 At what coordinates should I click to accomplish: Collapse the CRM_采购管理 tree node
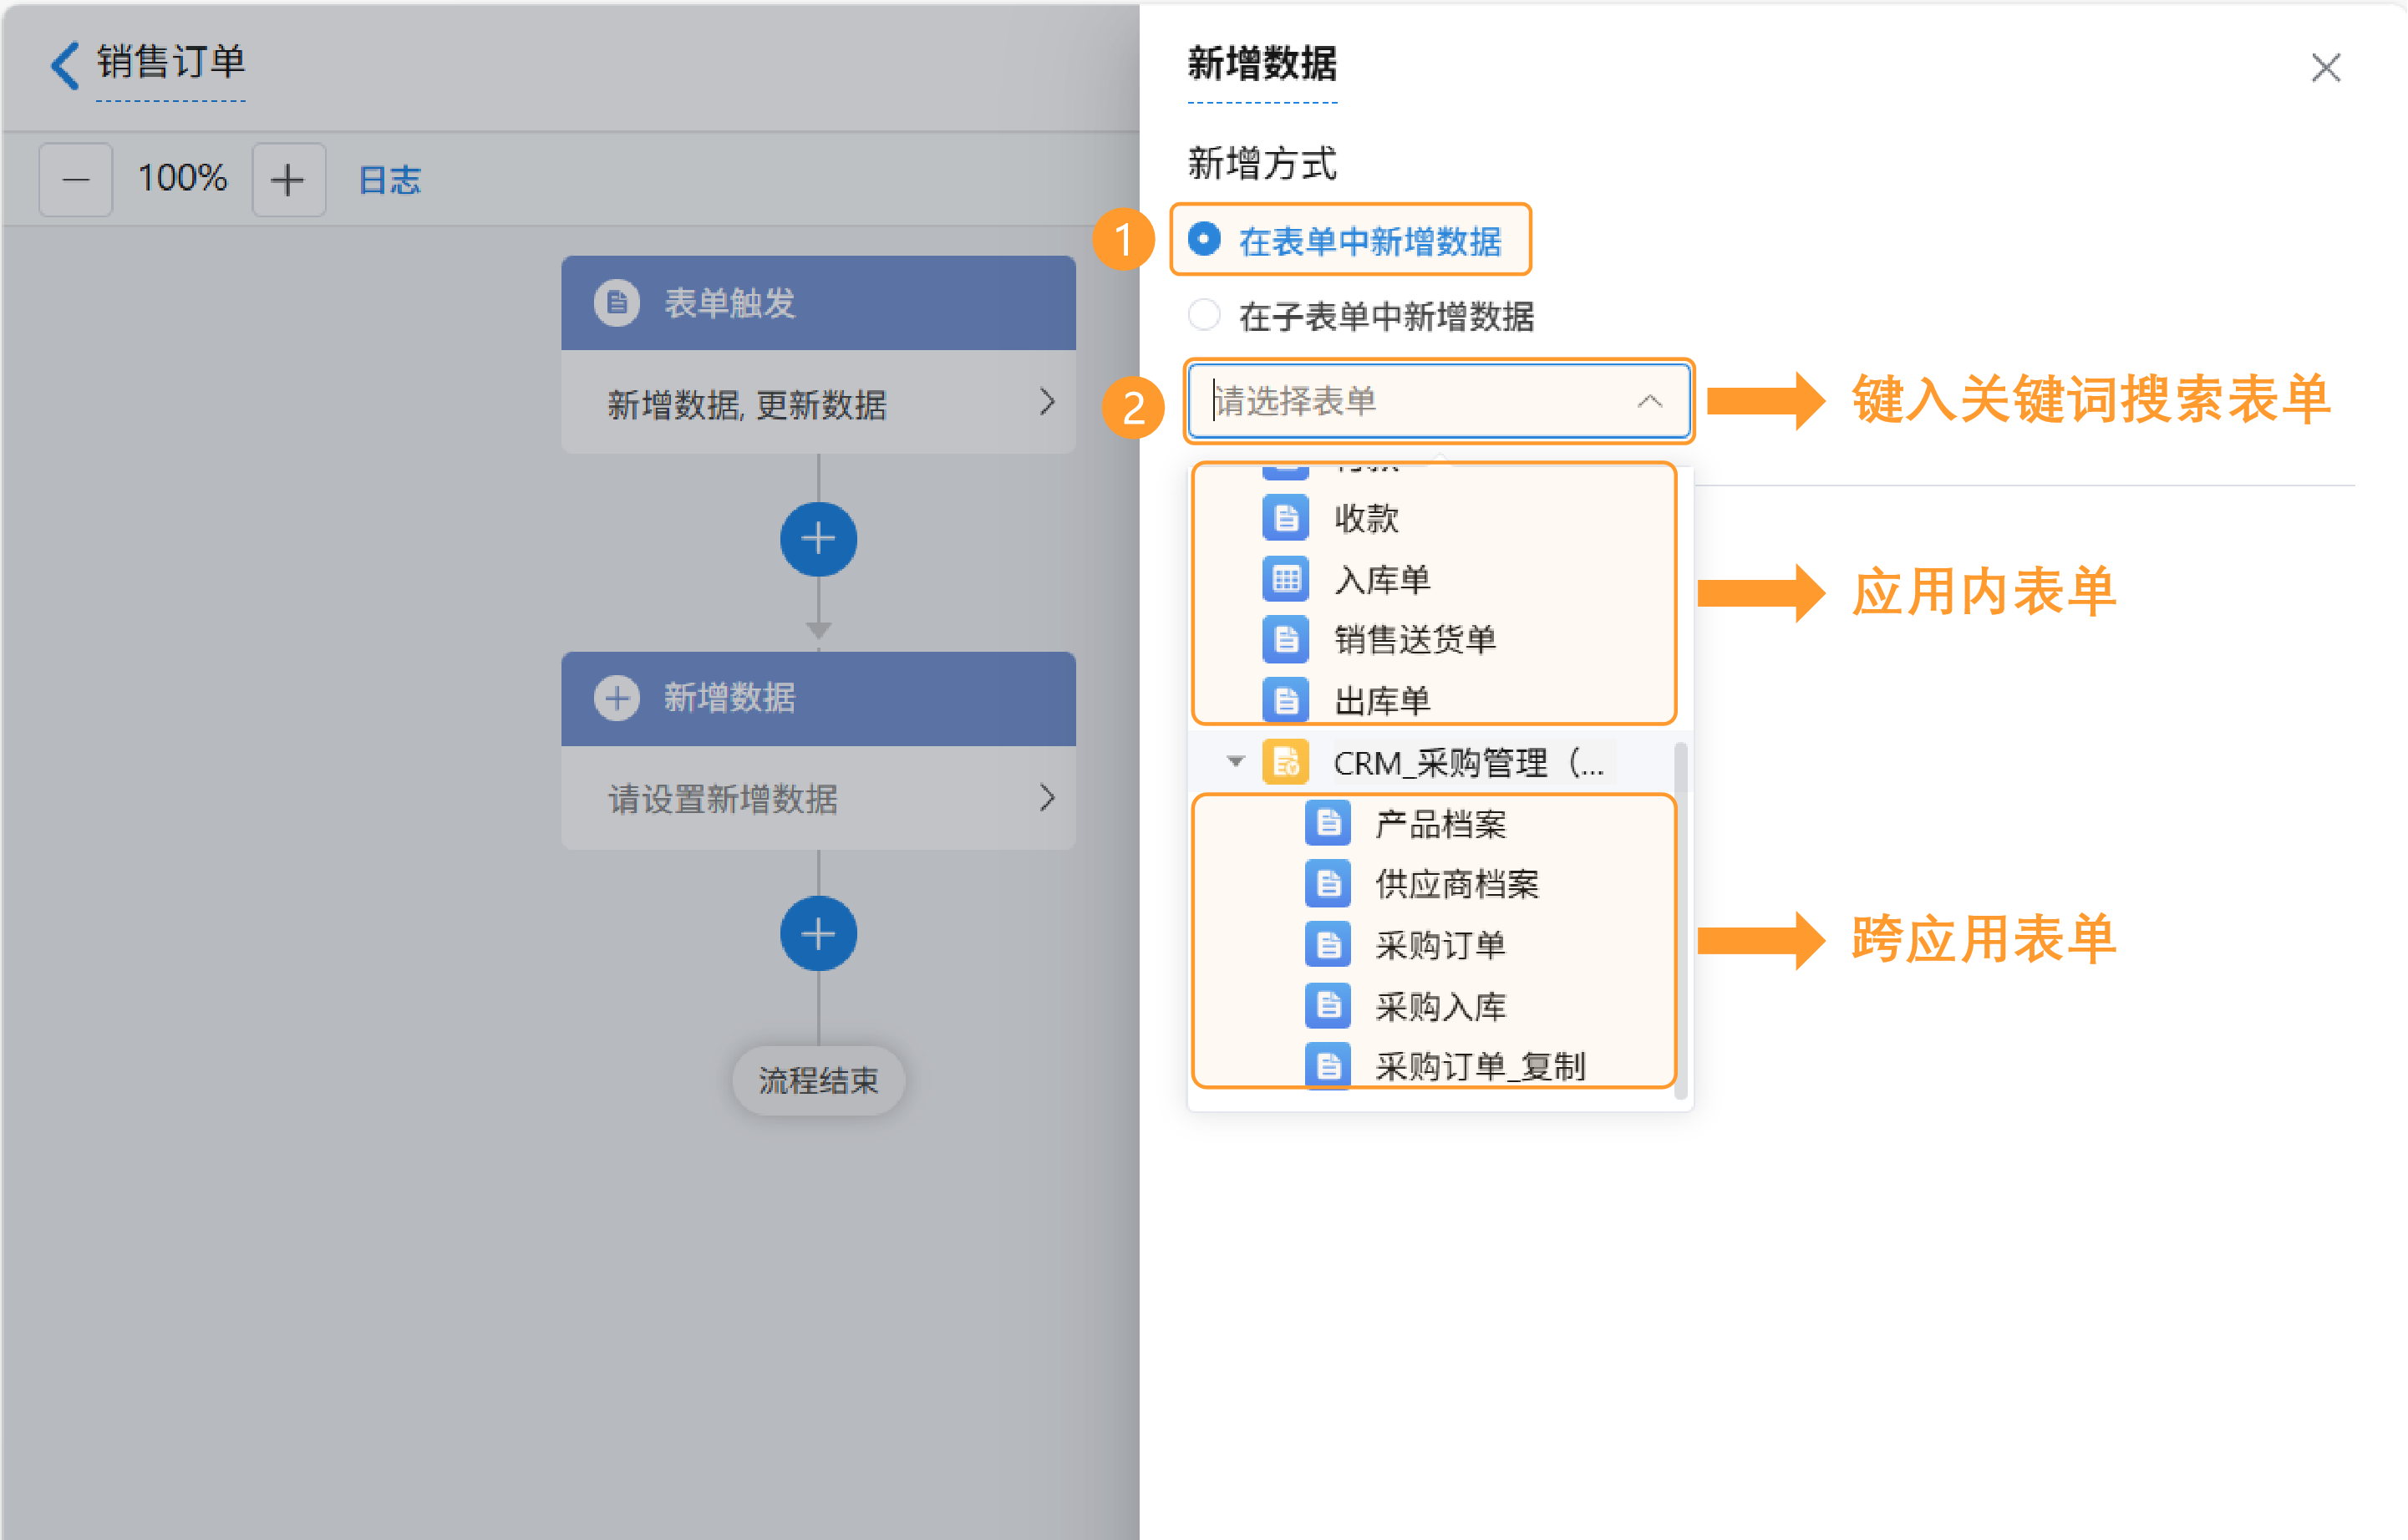1236,763
